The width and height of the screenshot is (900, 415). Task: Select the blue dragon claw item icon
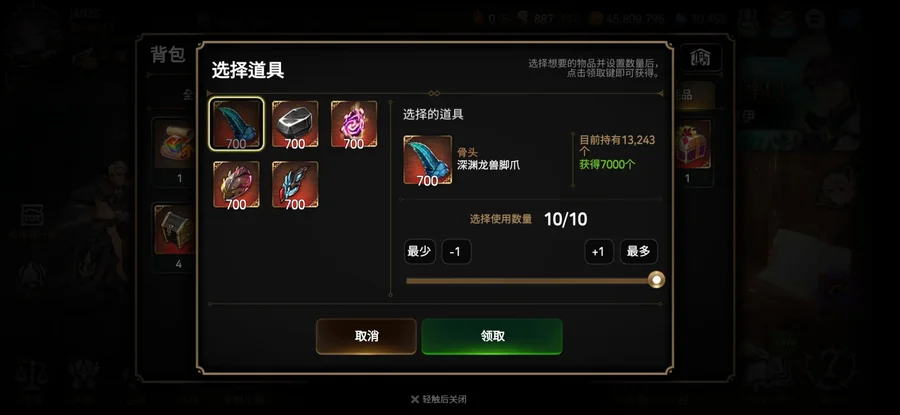point(236,124)
